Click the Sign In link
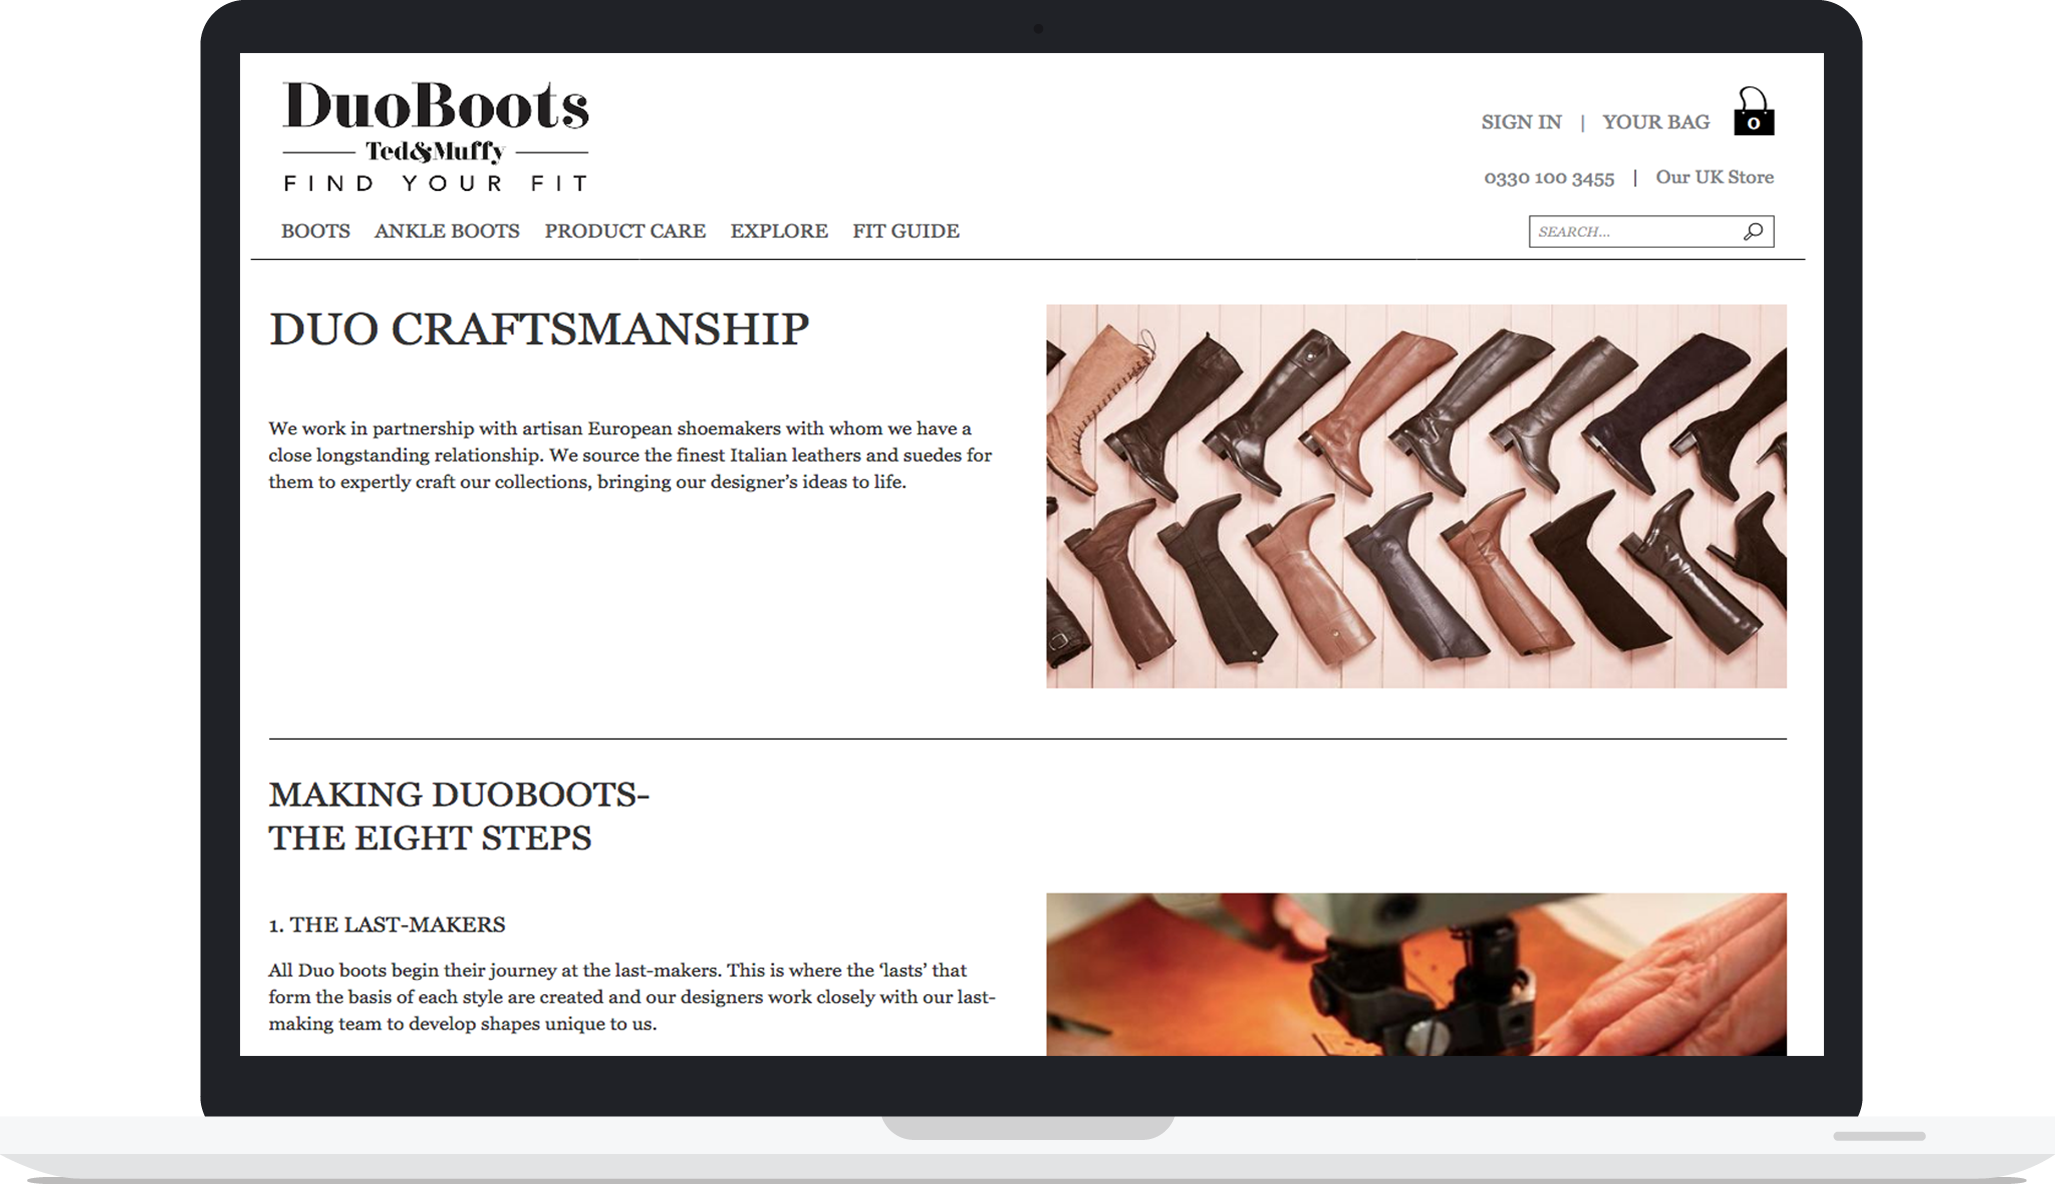The height and width of the screenshot is (1184, 2055). pos(1521,122)
